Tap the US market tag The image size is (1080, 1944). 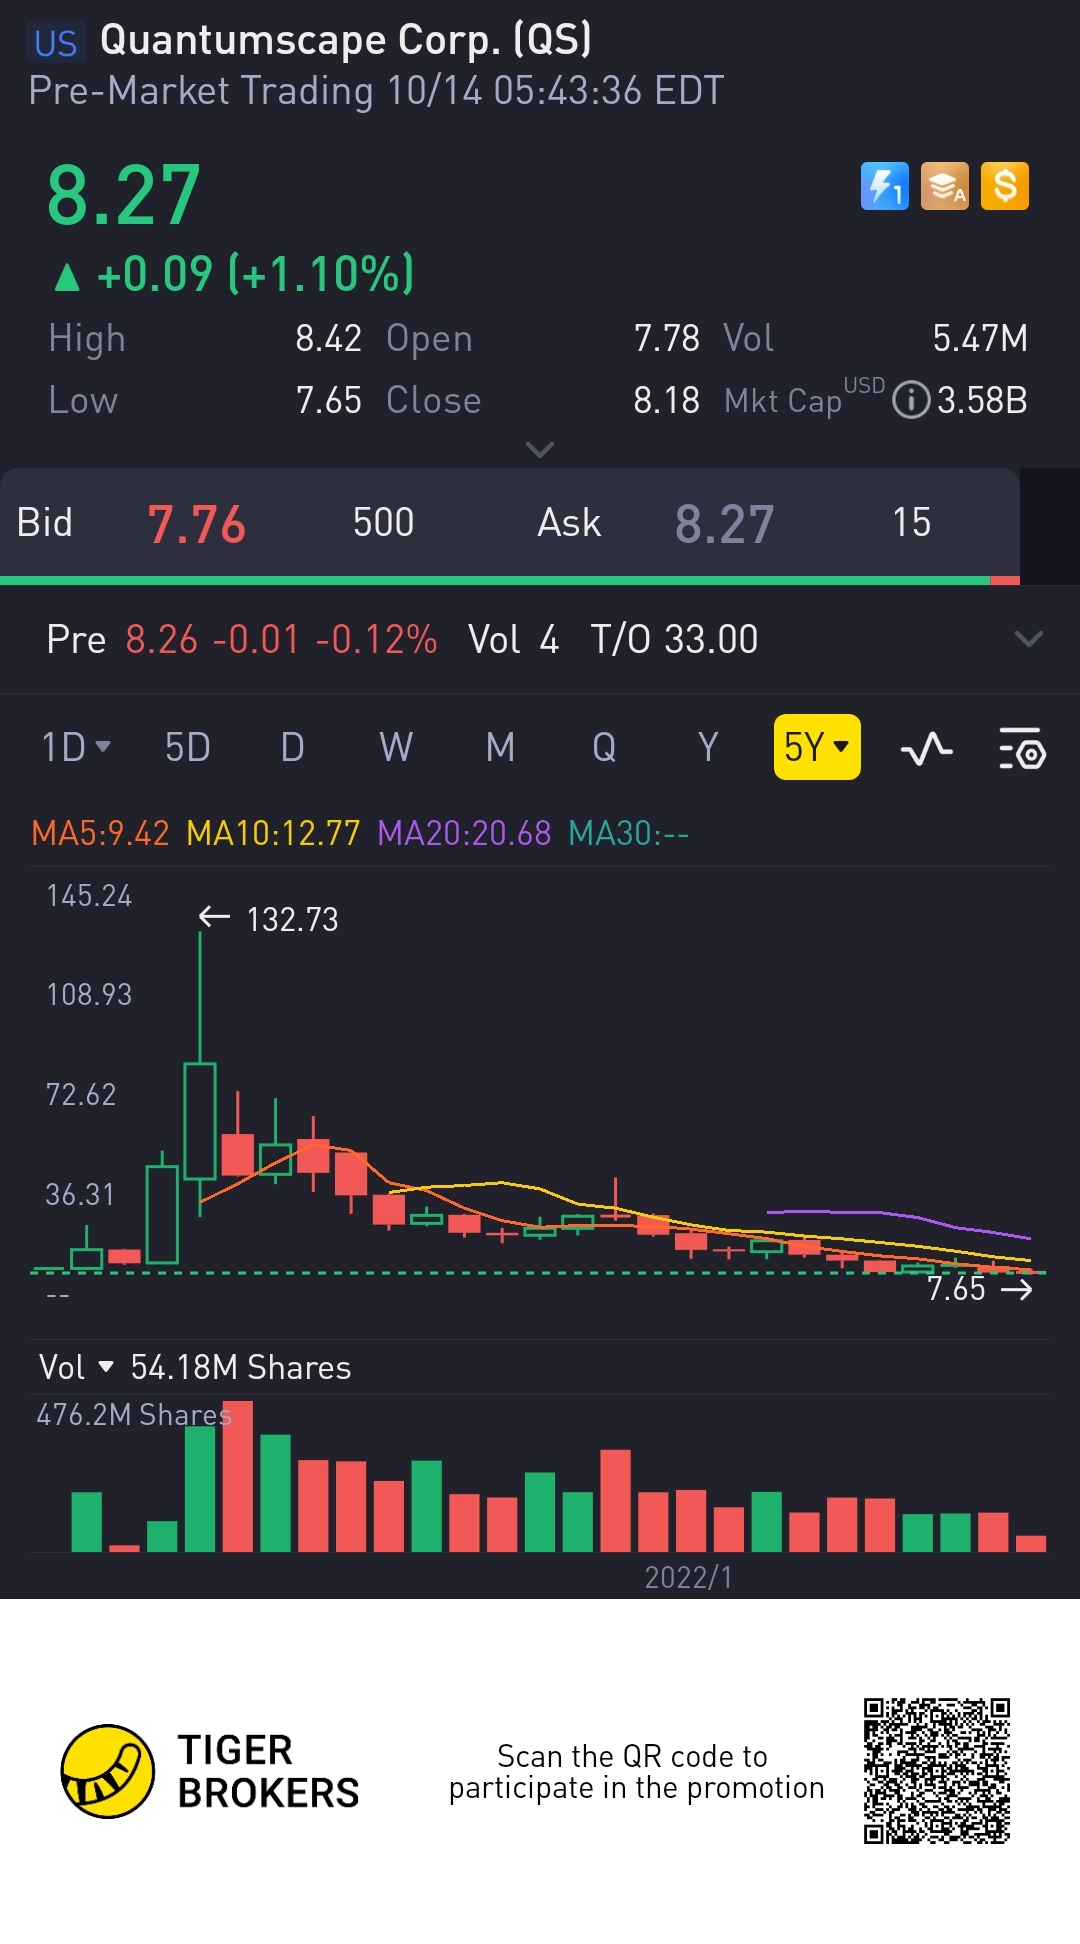(x=55, y=43)
